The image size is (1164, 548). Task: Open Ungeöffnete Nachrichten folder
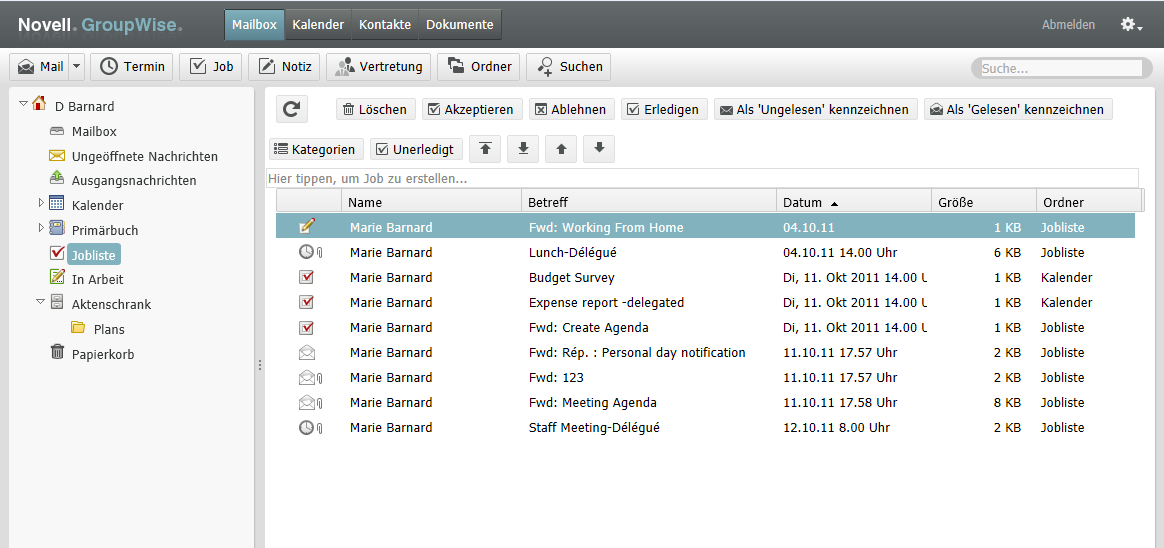144,156
